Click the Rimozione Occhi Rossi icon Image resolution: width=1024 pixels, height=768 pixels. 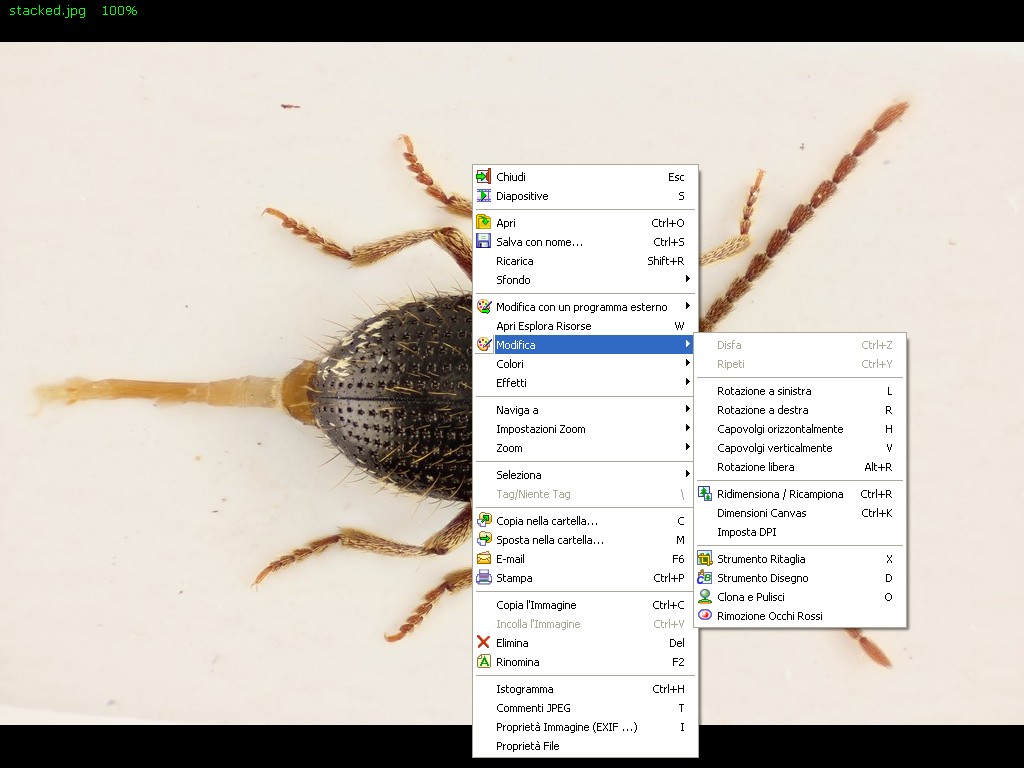[x=705, y=616]
